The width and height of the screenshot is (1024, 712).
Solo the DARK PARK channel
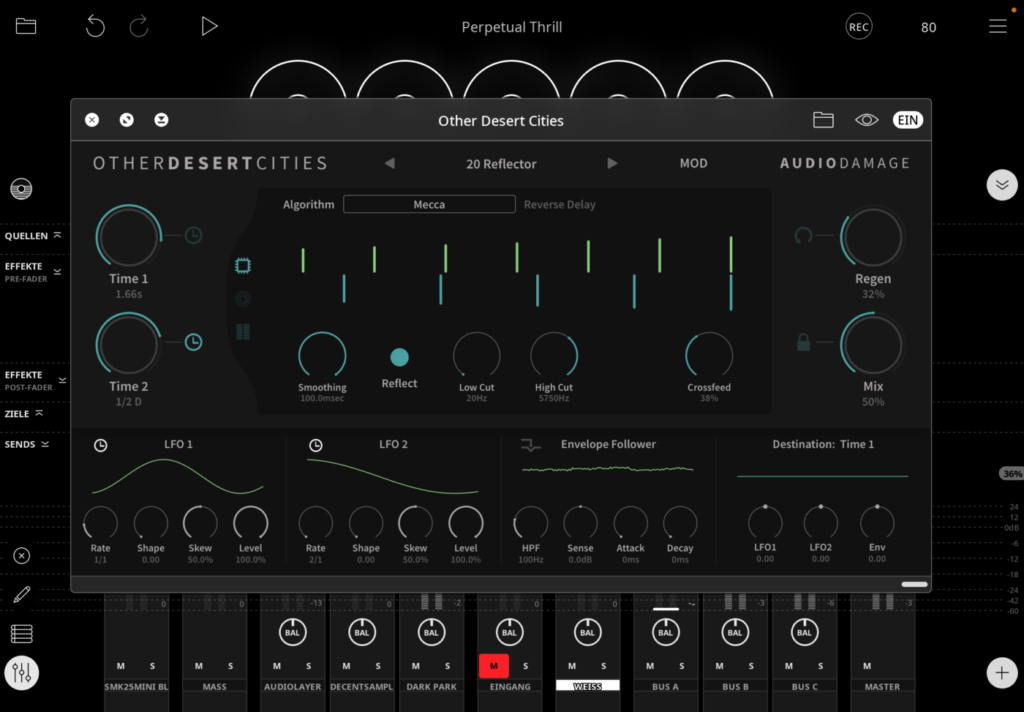pyautogui.click(x=447, y=666)
